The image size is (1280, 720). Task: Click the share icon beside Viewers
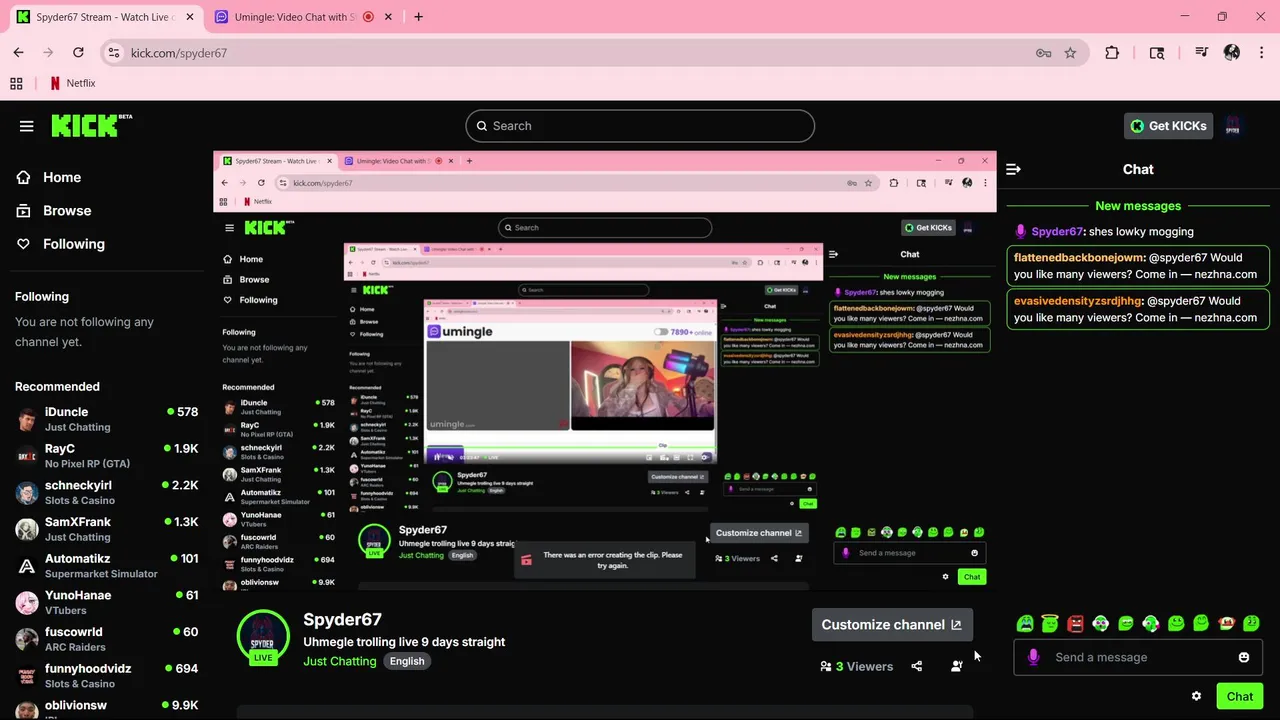[917, 666]
